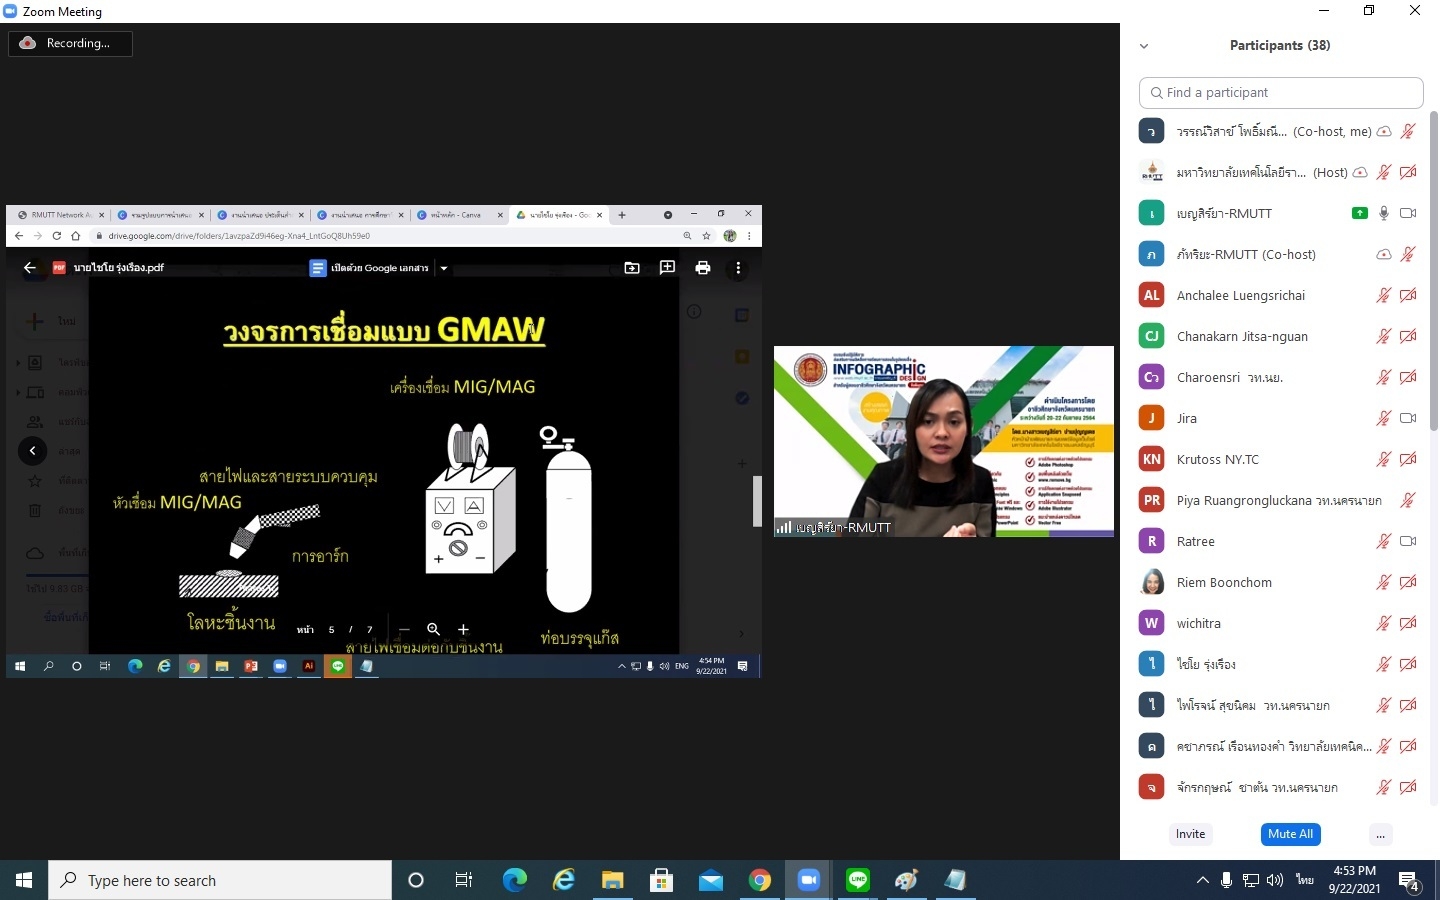Toggle video camera of เบญสิริยา-RMUTT
Viewport: 1440px width, 900px height.
(x=1408, y=213)
